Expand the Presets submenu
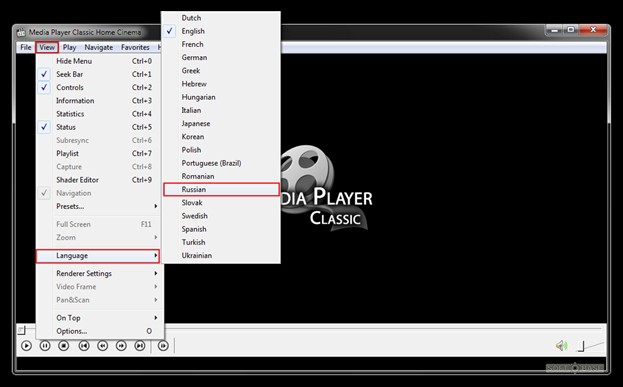Screen dimensions: 623x387 pyautogui.click(x=98, y=206)
